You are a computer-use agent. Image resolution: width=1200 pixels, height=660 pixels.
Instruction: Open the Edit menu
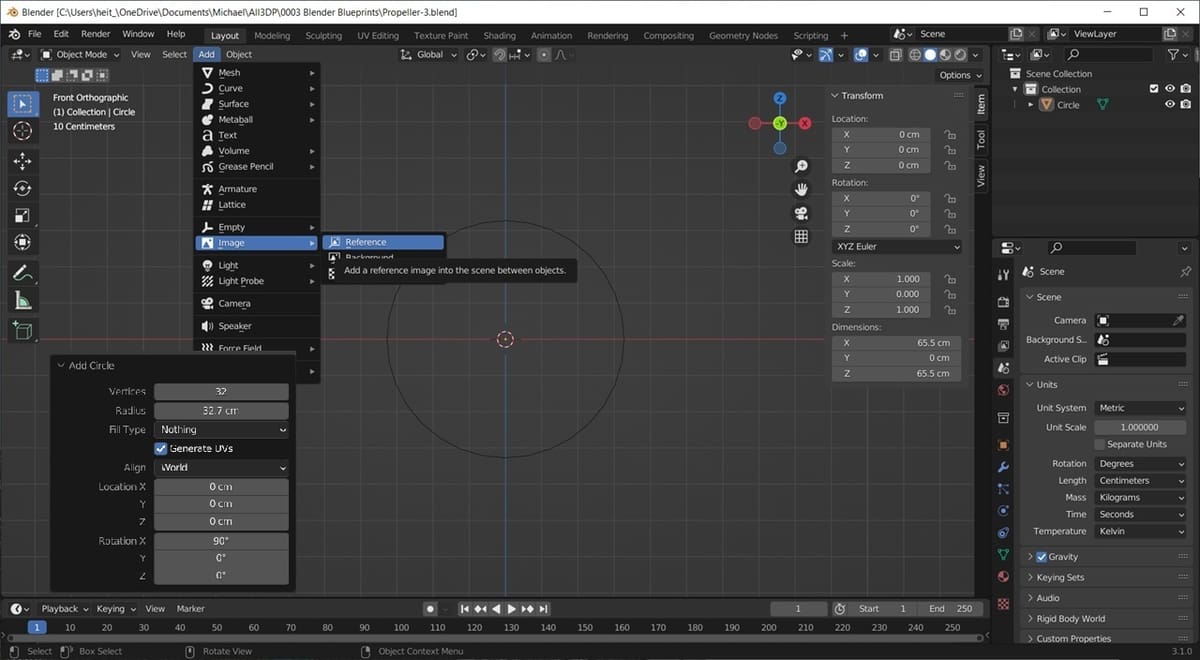click(61, 34)
